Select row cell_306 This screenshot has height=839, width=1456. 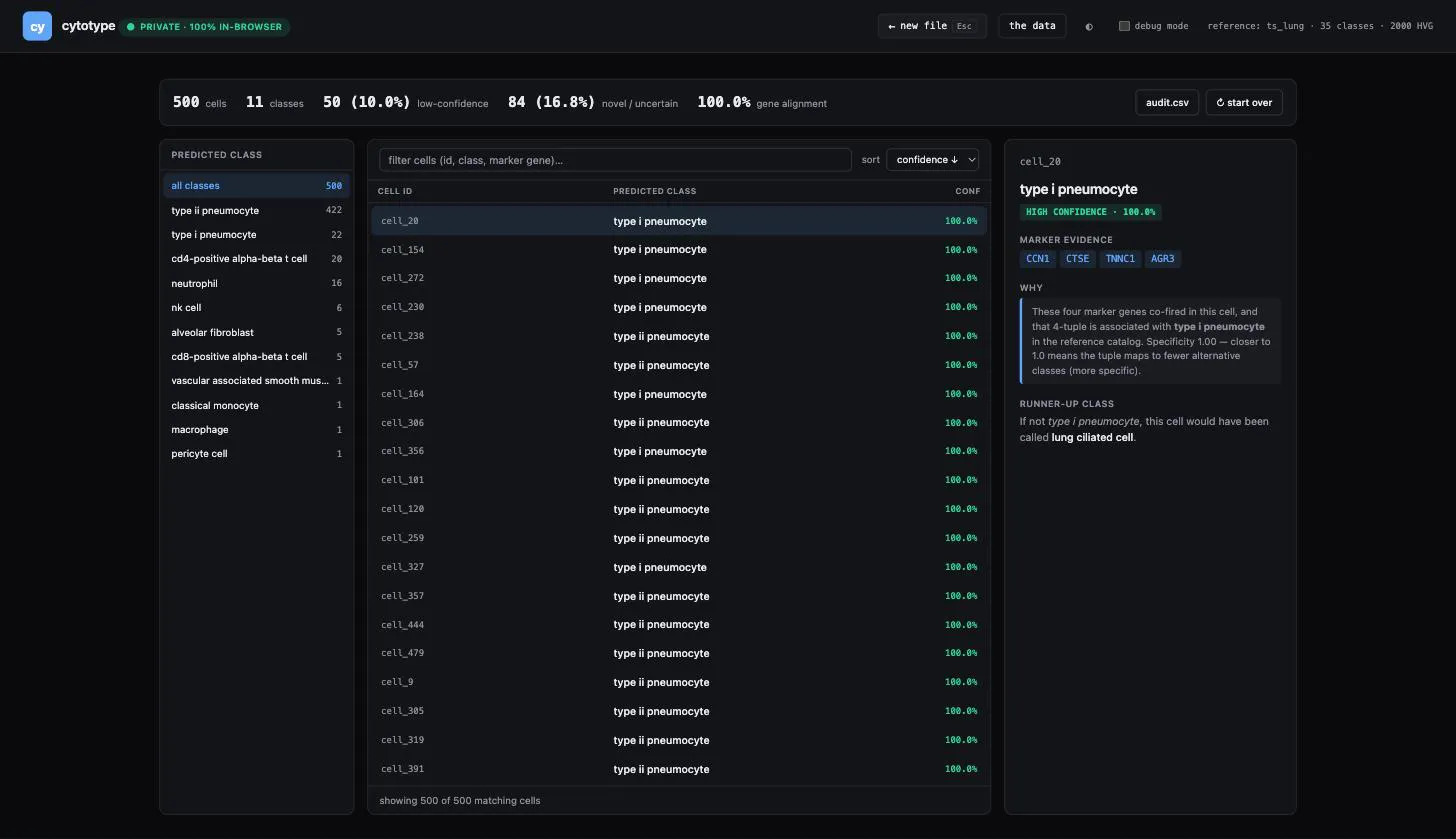pyautogui.click(x=679, y=423)
